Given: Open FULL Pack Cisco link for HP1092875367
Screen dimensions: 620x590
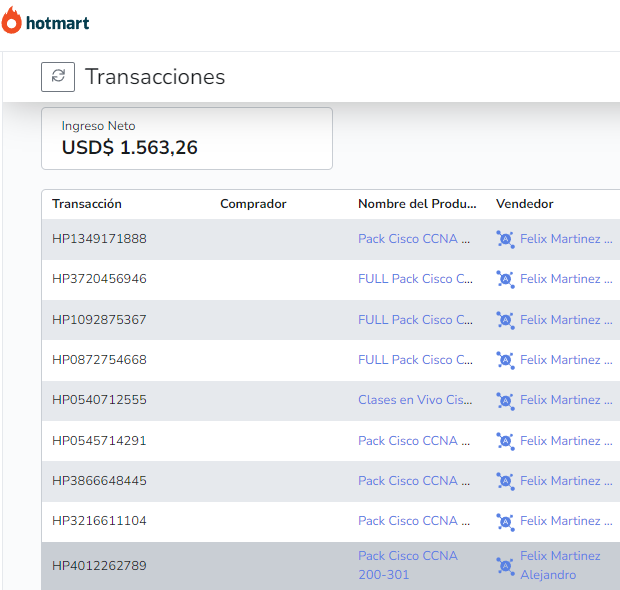Looking at the screenshot, I should click(415, 320).
